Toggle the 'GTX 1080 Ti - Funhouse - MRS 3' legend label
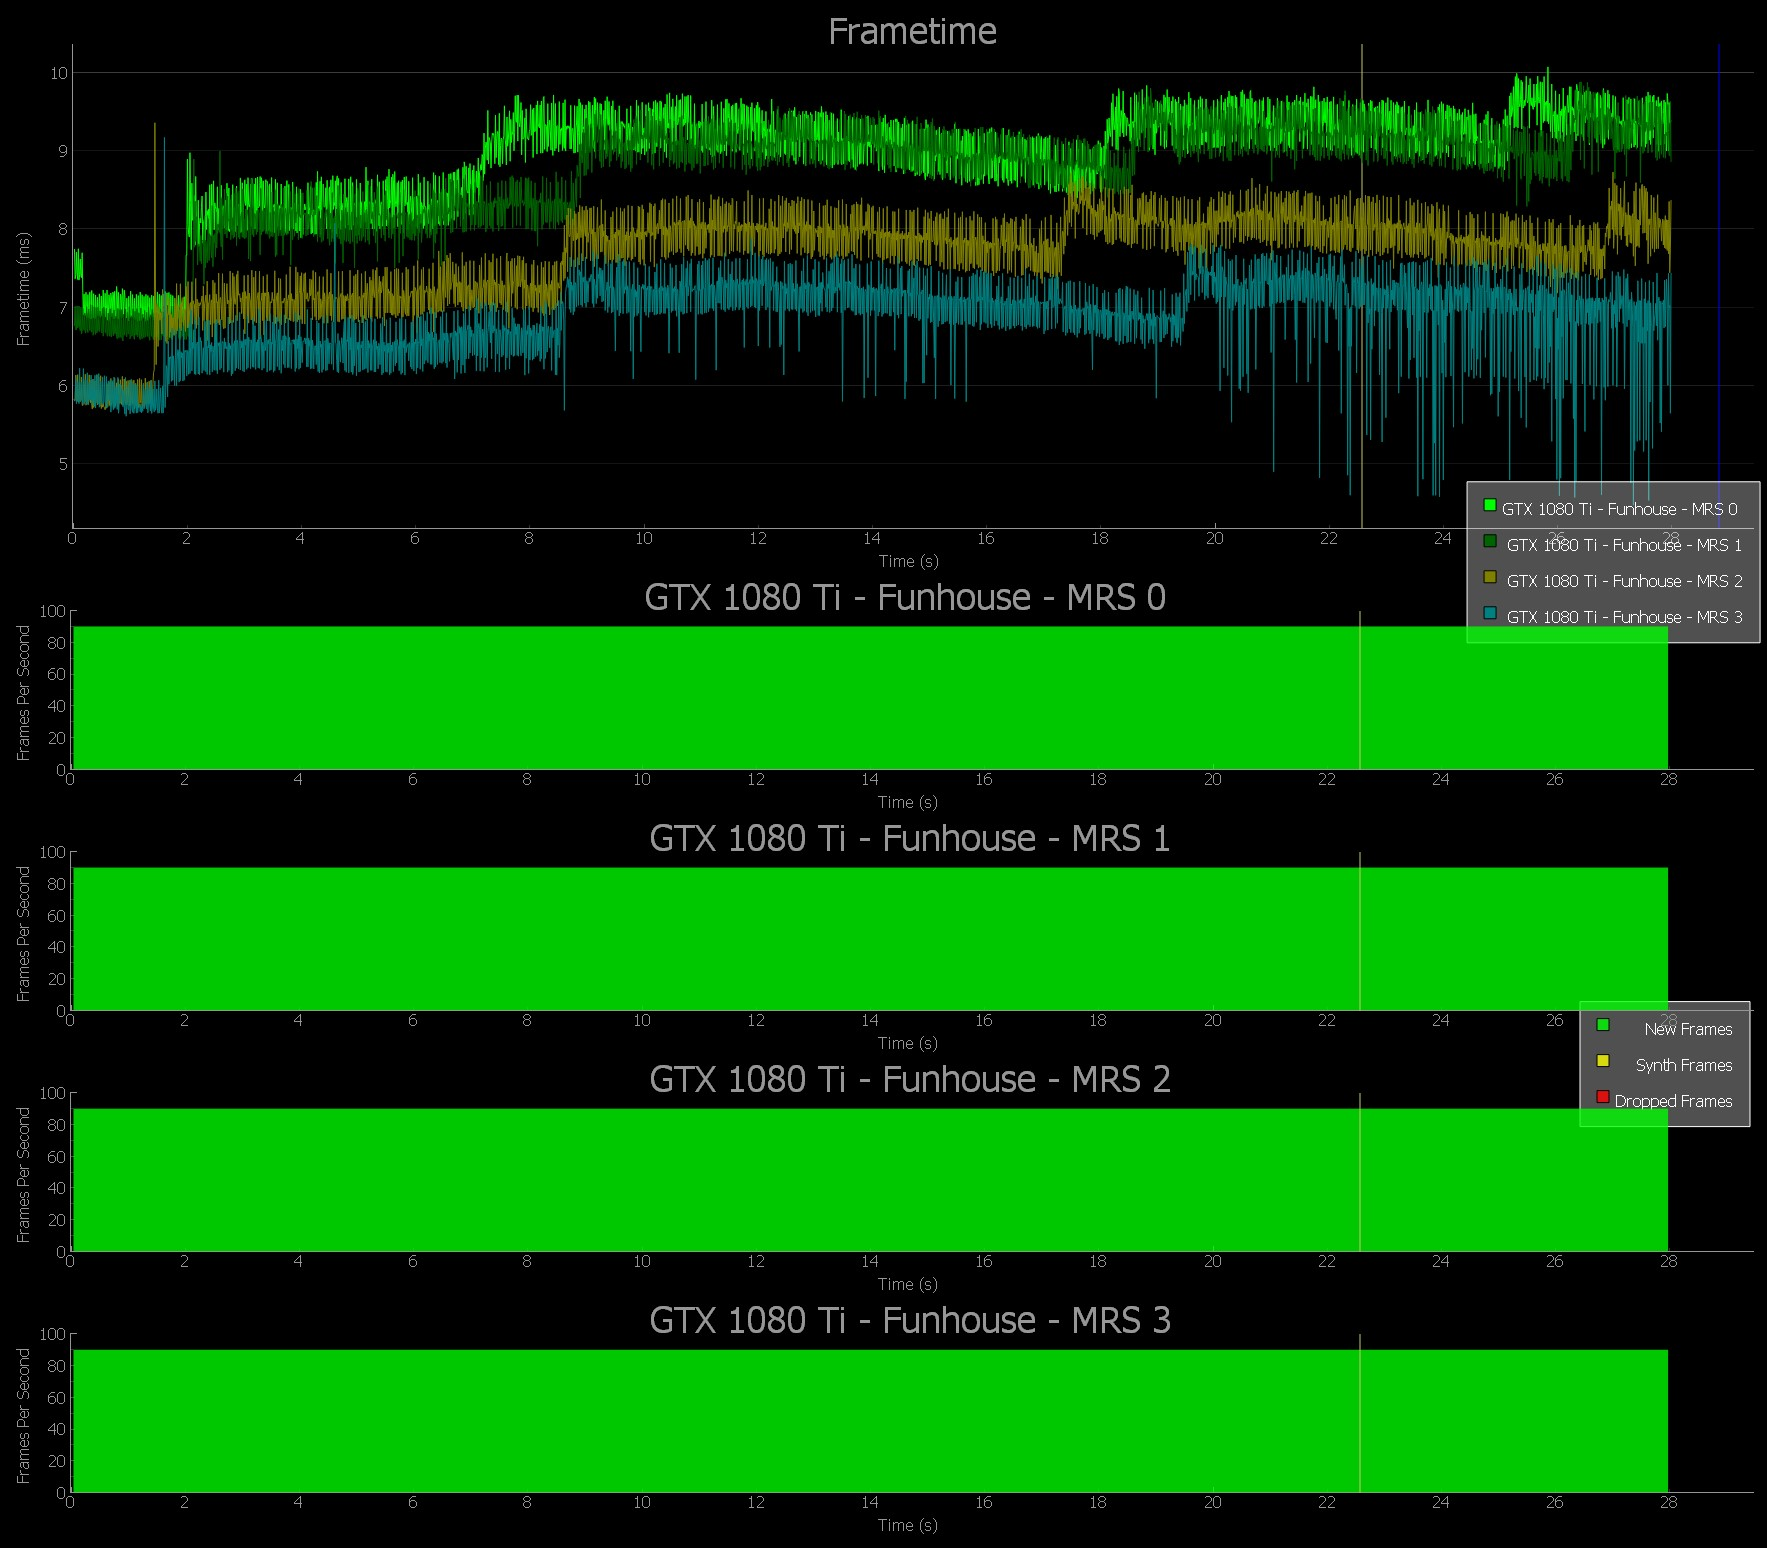Screen dimensions: 1767x1548 [x=1624, y=617]
